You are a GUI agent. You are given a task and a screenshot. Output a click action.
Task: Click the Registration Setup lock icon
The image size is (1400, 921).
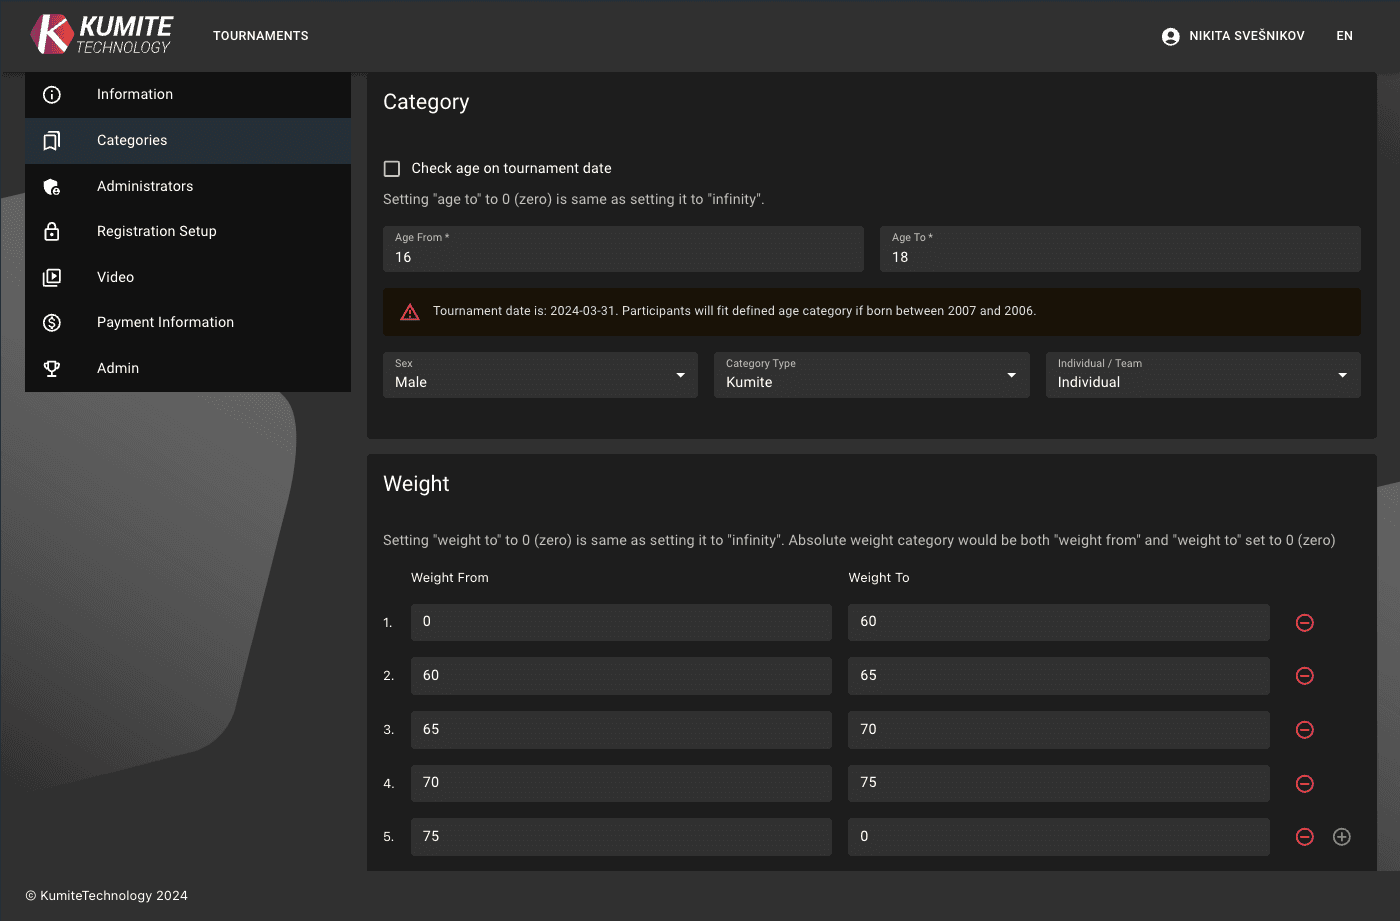click(51, 231)
